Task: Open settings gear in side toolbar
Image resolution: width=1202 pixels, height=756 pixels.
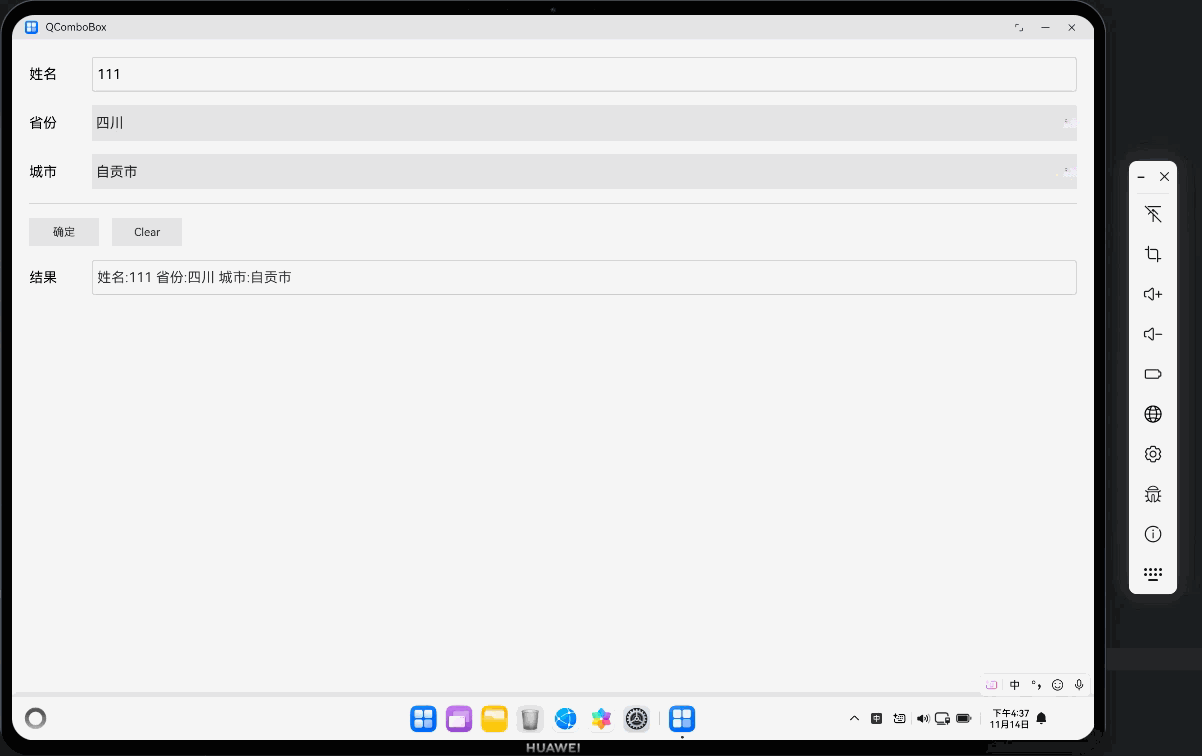Action: click(1153, 454)
